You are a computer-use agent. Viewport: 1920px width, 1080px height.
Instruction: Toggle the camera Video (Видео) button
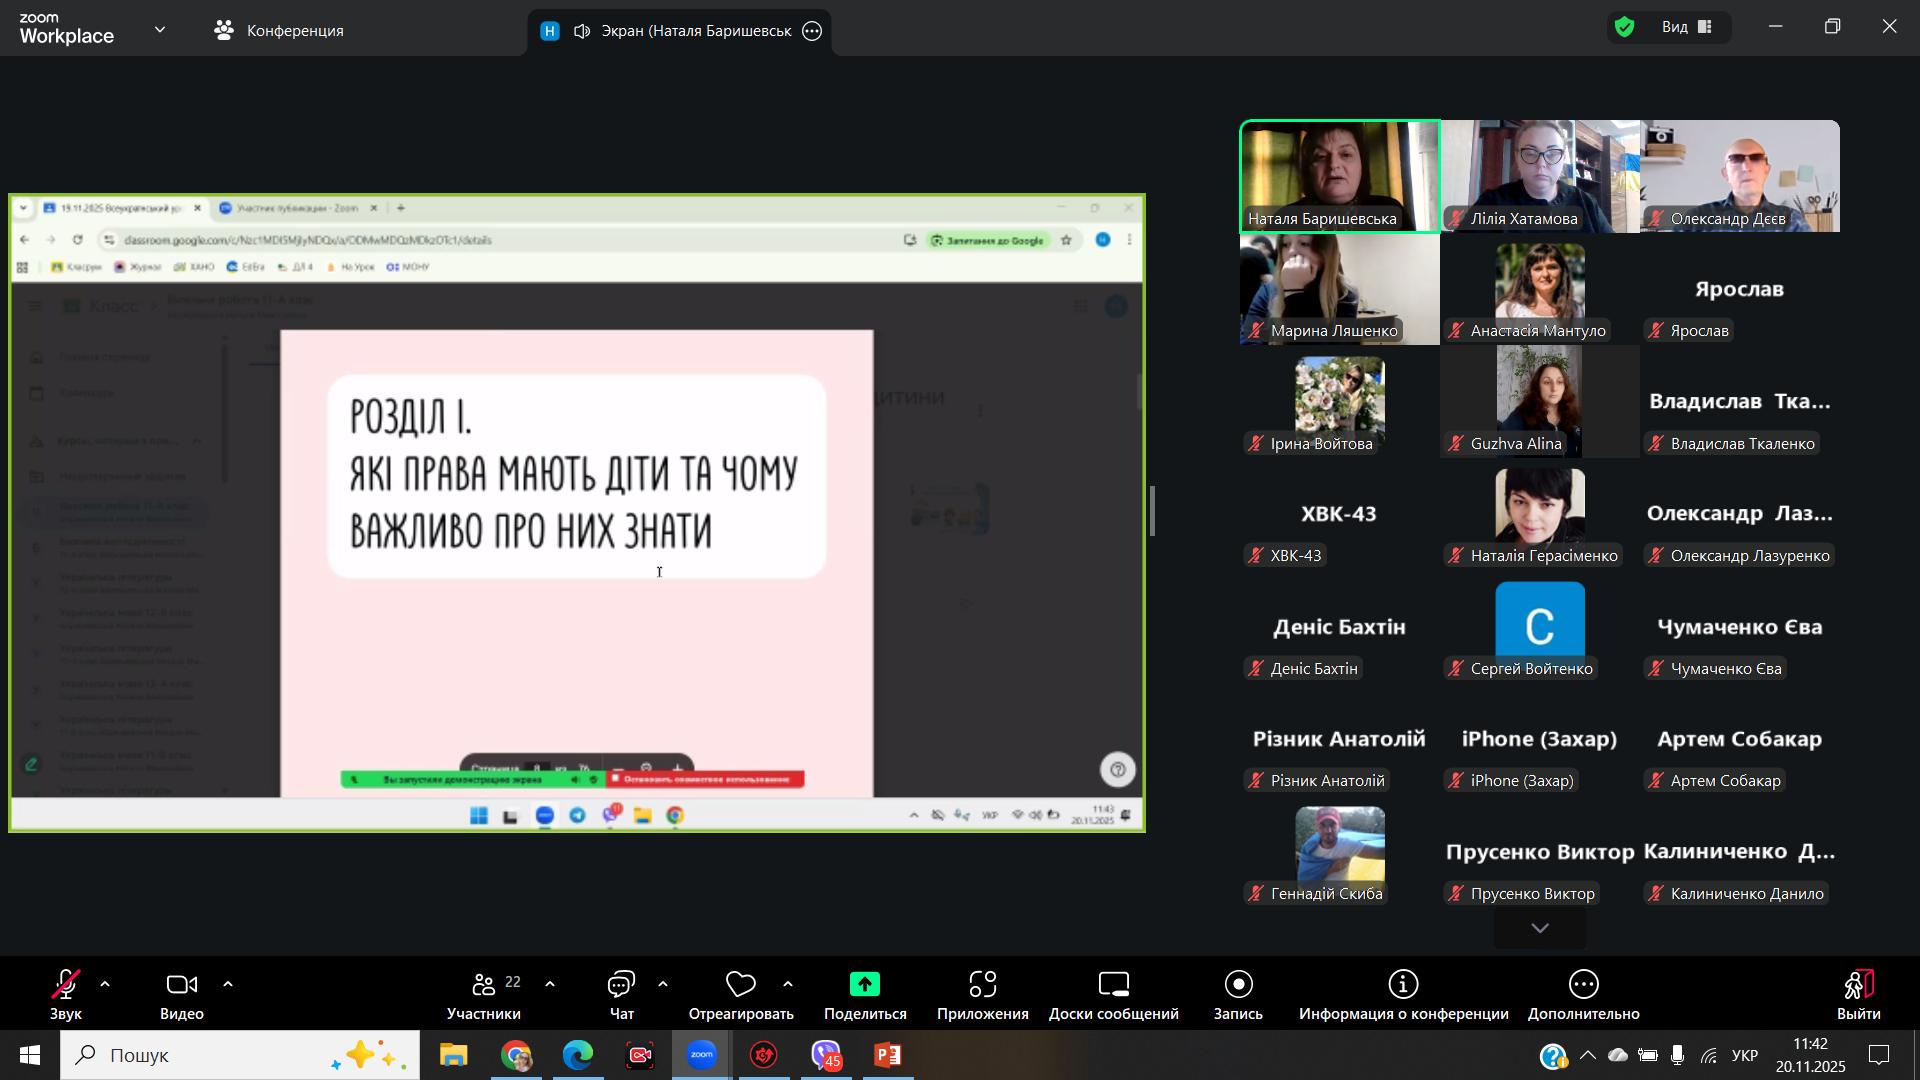[181, 986]
